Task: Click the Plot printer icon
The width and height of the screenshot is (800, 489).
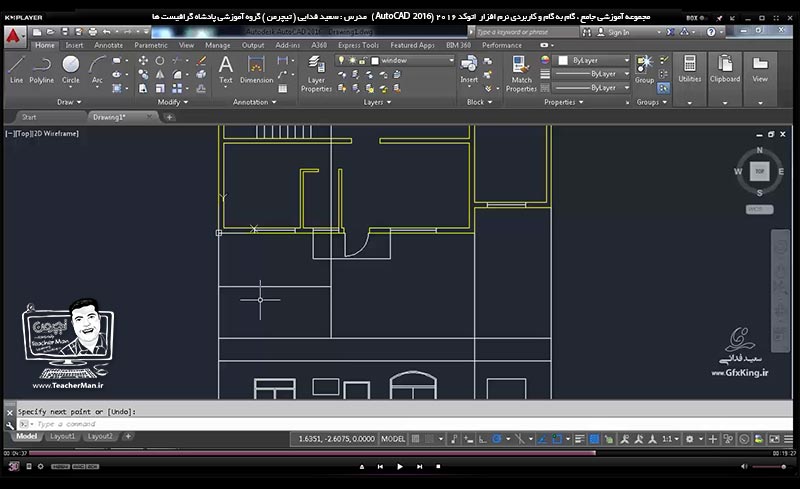Action: click(92, 32)
